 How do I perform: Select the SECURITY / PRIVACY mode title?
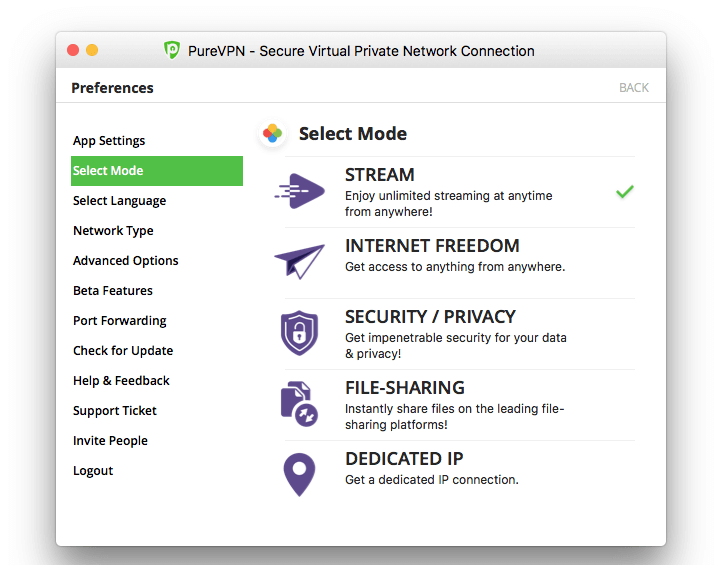pos(430,317)
